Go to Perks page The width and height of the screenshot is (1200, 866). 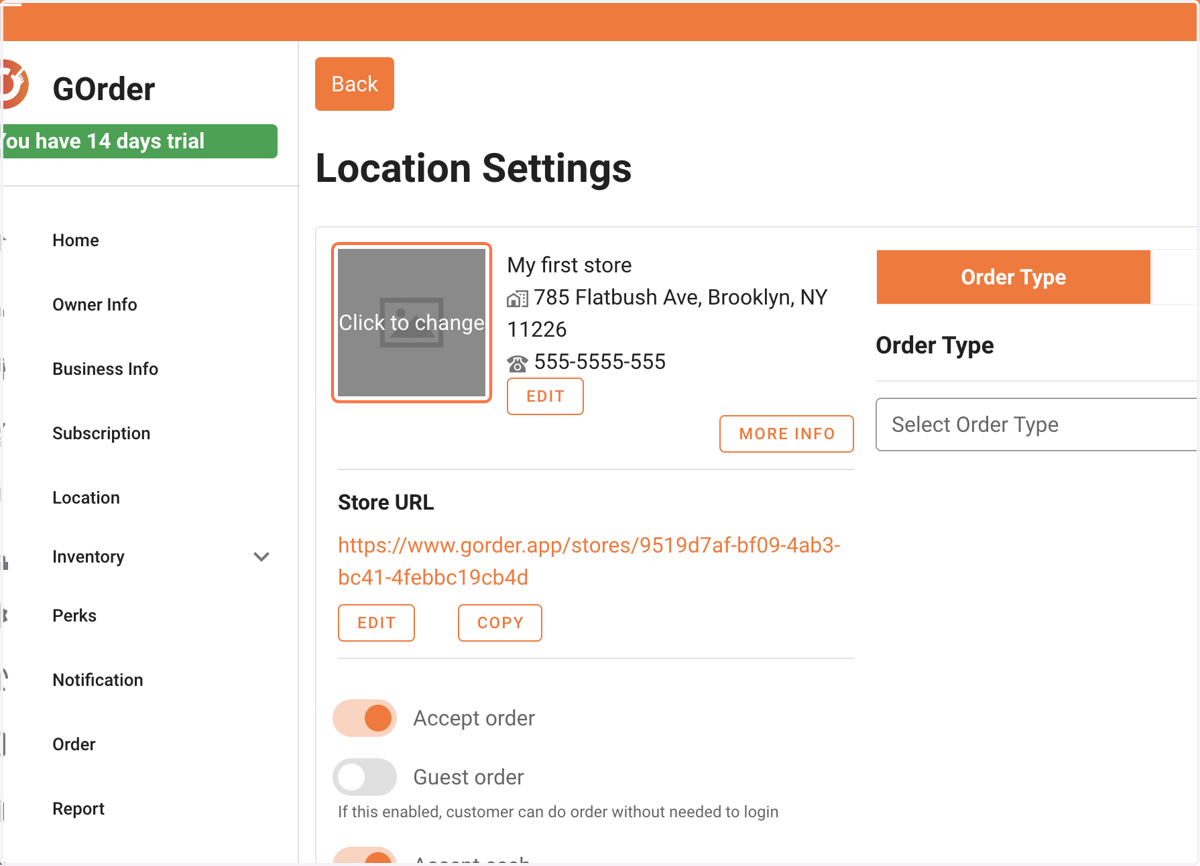coord(74,615)
